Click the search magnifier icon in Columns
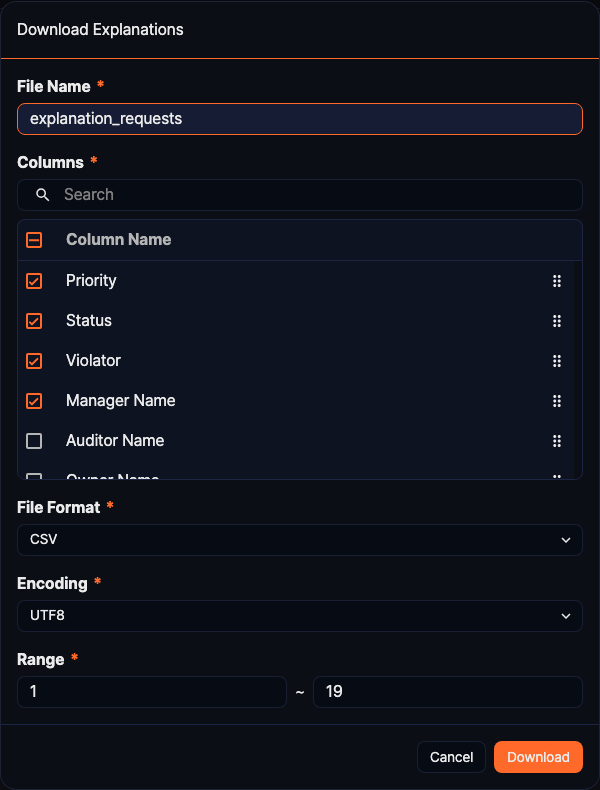Viewport: 600px width, 790px height. click(43, 195)
